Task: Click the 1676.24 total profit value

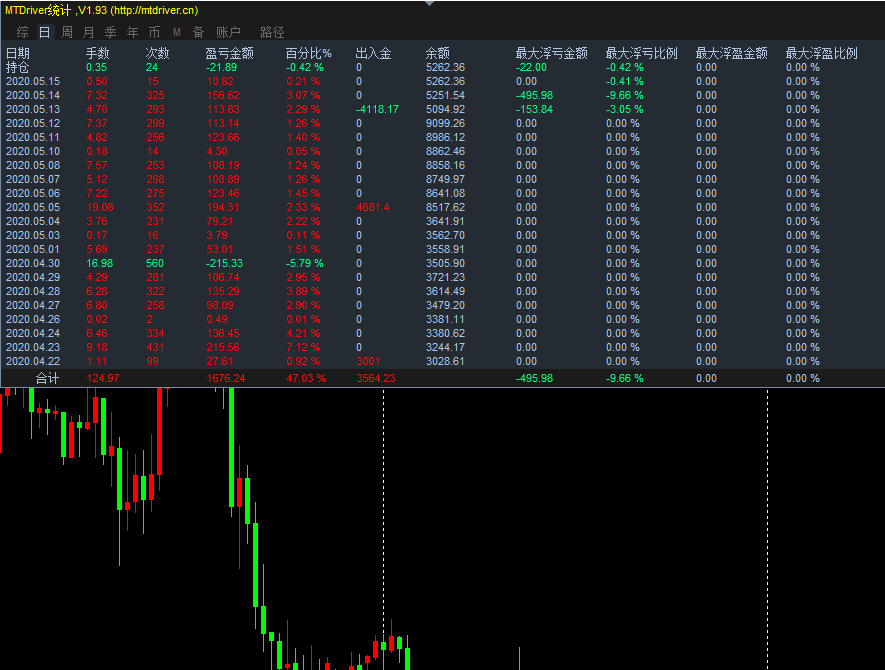Action: pos(226,378)
